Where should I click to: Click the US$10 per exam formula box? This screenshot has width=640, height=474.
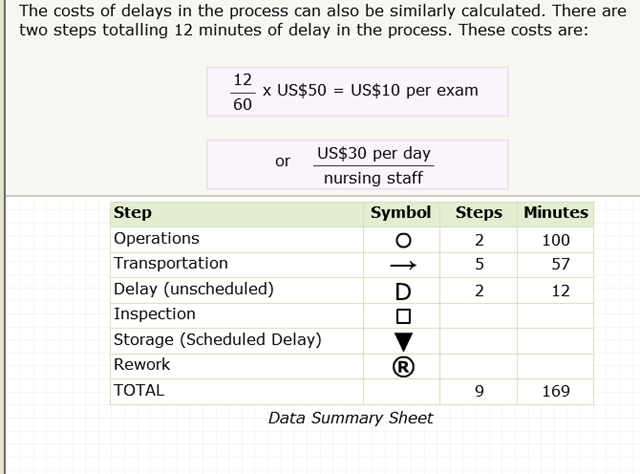pyautogui.click(x=357, y=92)
